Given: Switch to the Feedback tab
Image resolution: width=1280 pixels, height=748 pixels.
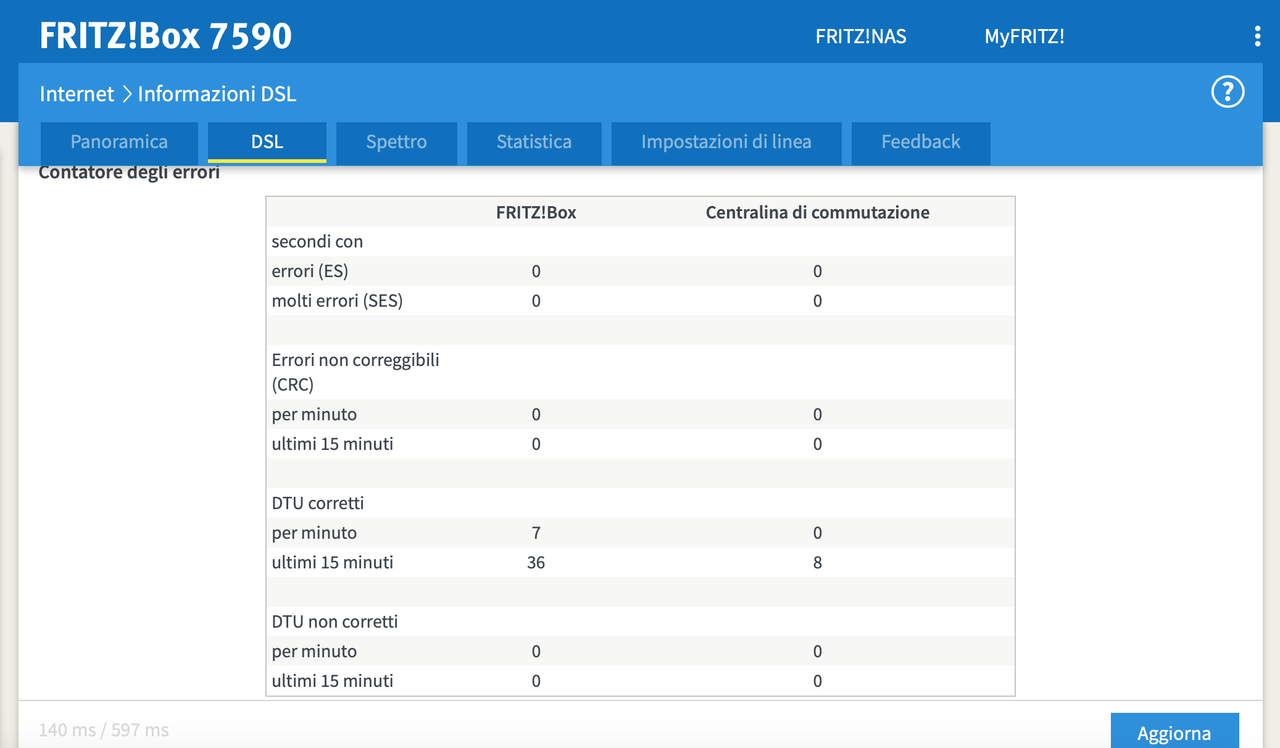Looking at the screenshot, I should click(x=921, y=142).
